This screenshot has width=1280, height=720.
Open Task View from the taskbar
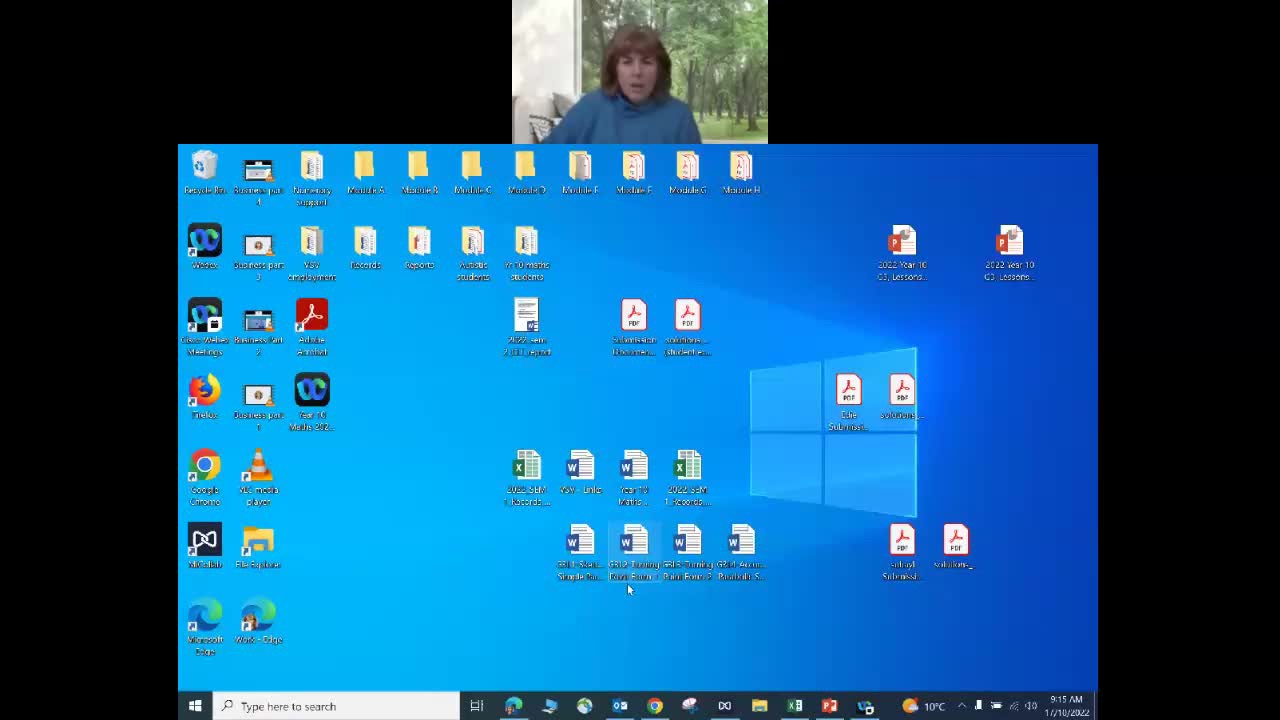pyautogui.click(x=477, y=706)
